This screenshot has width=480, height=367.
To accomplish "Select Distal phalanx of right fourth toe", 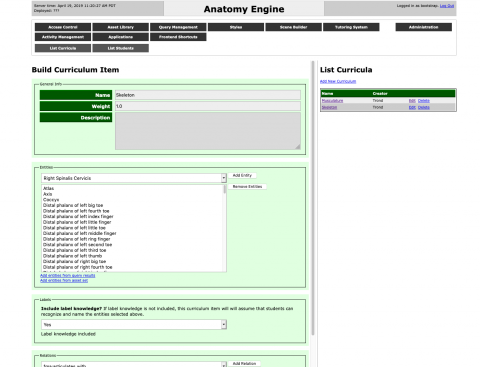I will [x=78, y=267].
